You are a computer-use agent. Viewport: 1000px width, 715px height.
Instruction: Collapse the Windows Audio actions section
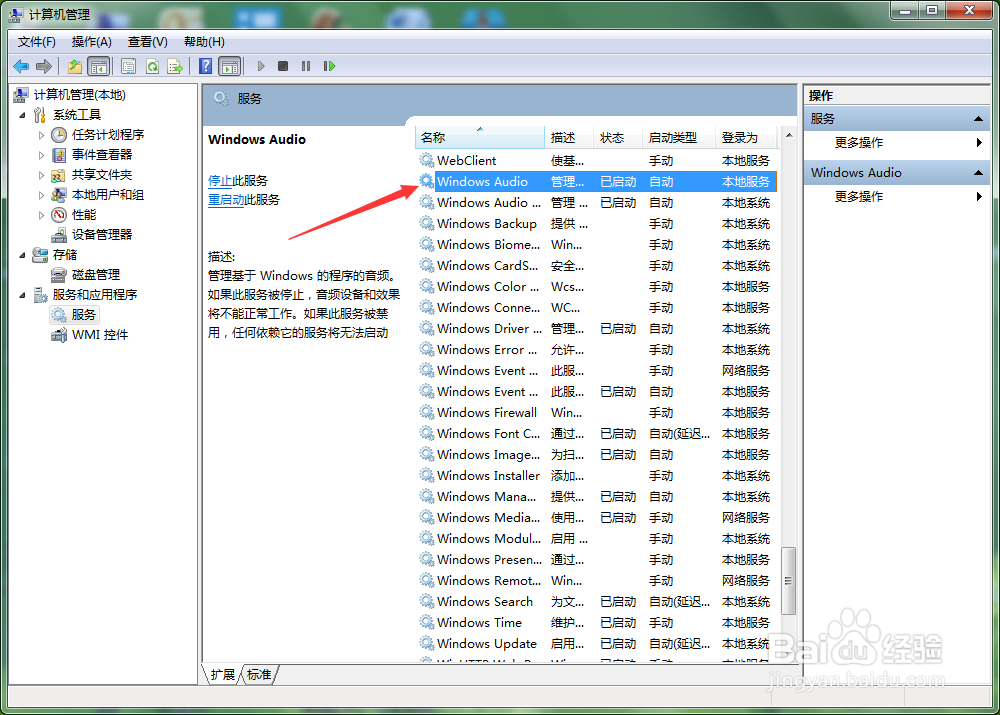(978, 173)
